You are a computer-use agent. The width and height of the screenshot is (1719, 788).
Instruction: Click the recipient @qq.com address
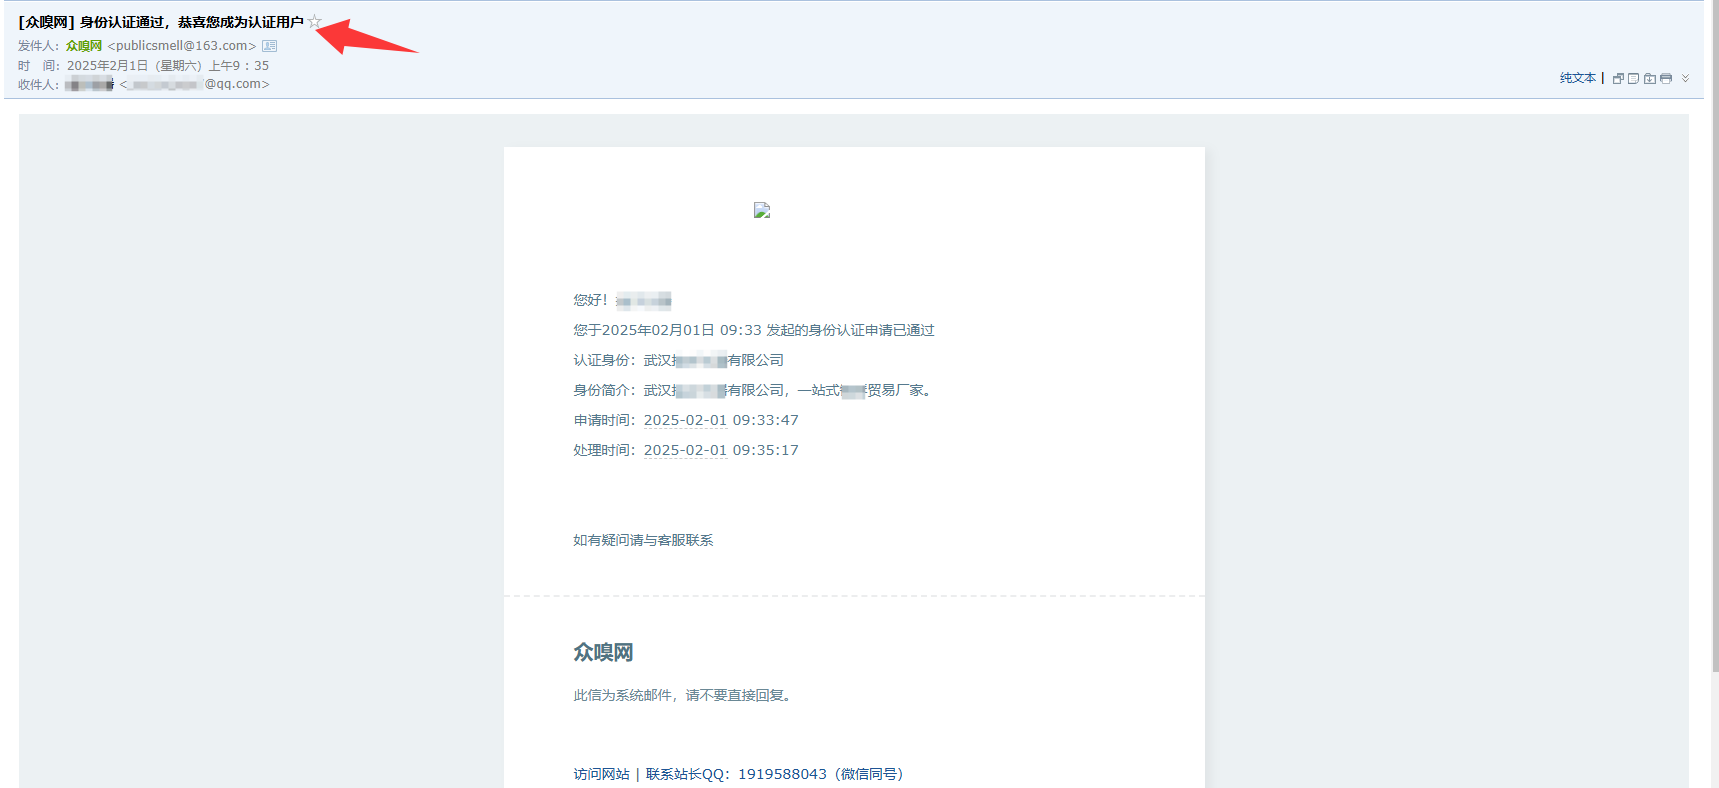click(195, 85)
